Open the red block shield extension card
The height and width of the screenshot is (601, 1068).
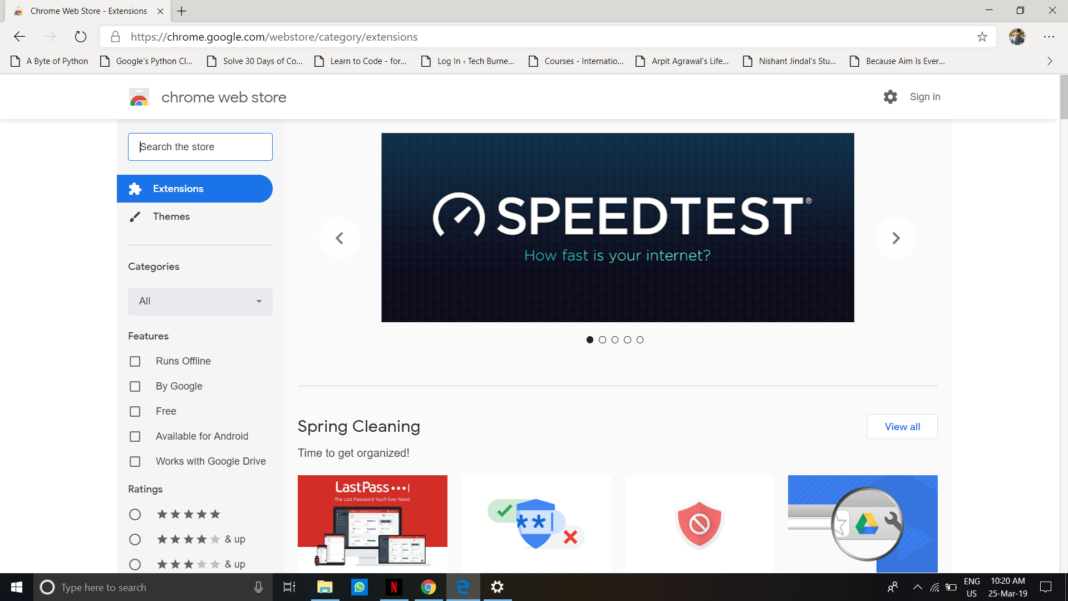pos(700,523)
